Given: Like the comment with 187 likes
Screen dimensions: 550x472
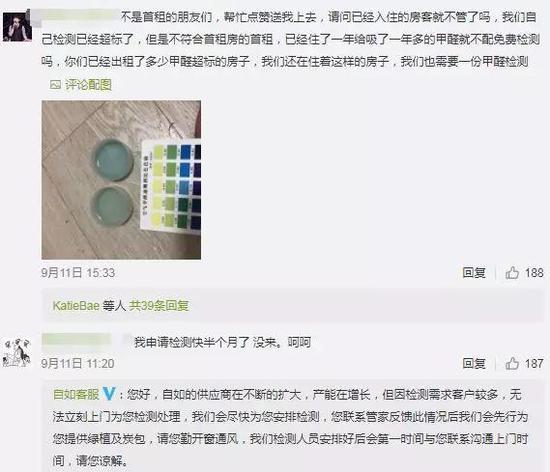Looking at the screenshot, I should 512,363.
